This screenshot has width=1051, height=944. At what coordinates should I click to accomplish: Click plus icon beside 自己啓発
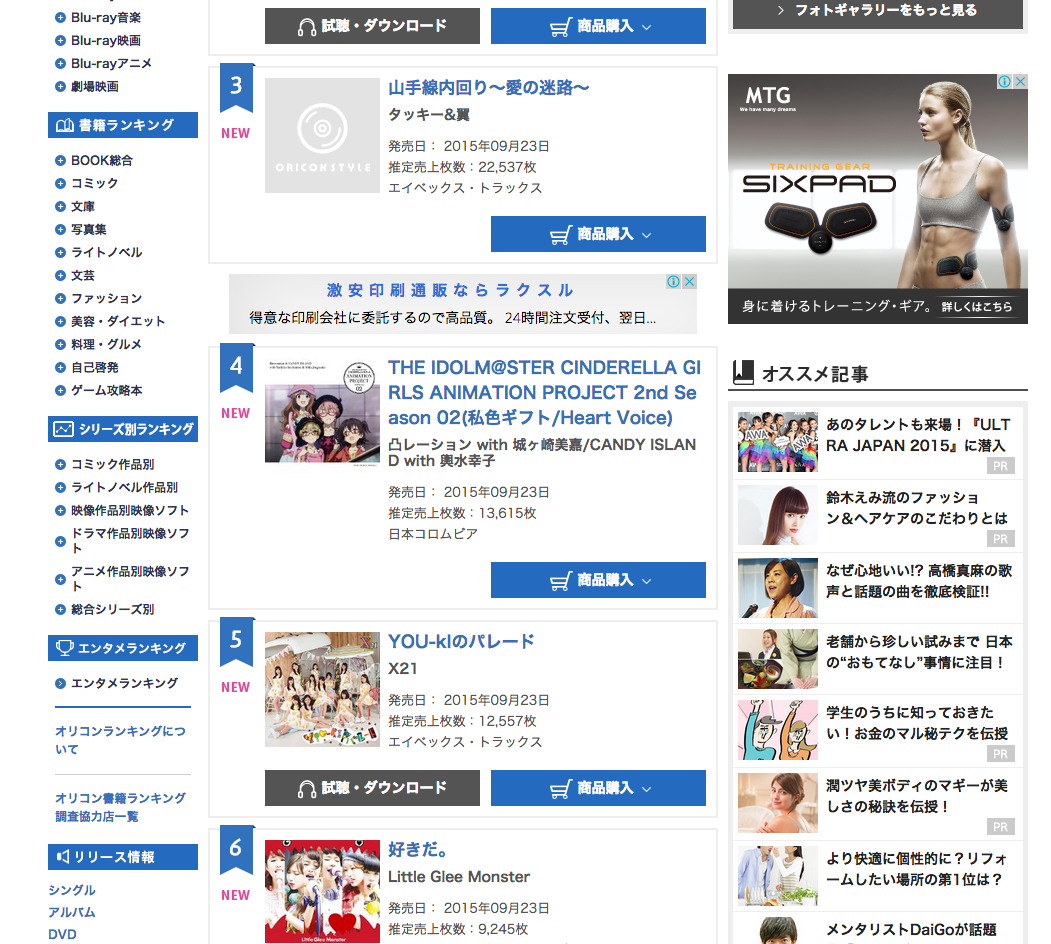[60, 367]
